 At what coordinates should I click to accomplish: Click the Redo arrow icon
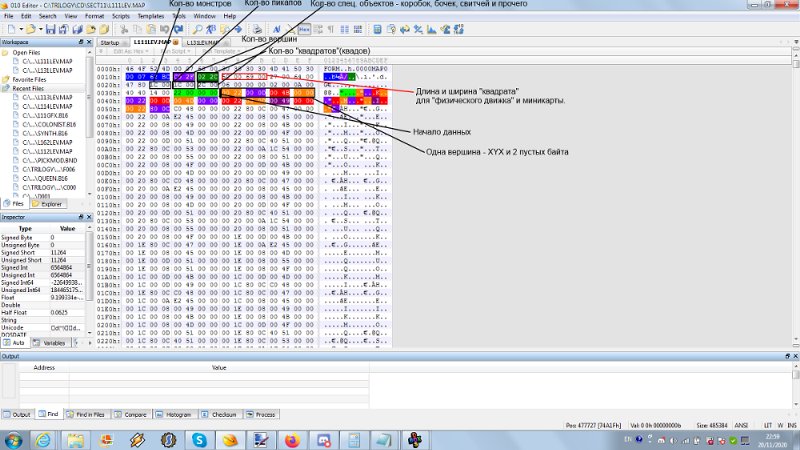pos(178,30)
